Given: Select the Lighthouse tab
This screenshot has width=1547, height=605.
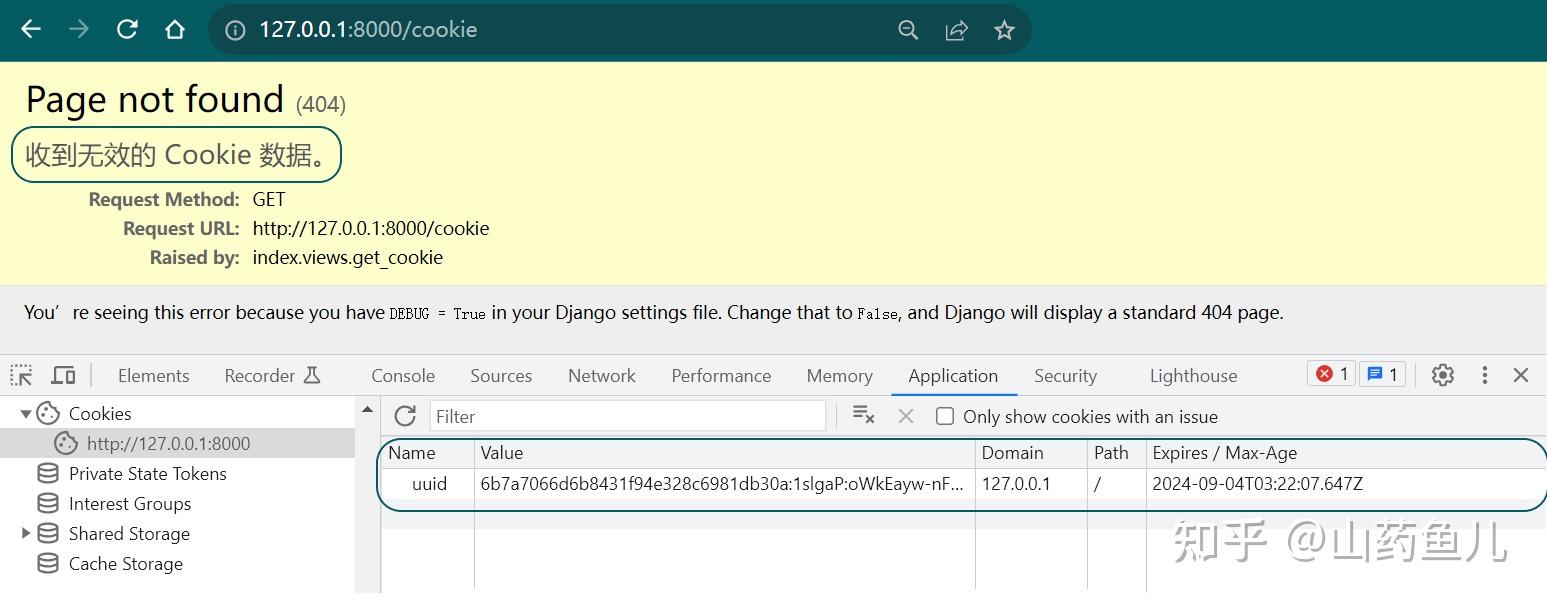Looking at the screenshot, I should [1192, 375].
